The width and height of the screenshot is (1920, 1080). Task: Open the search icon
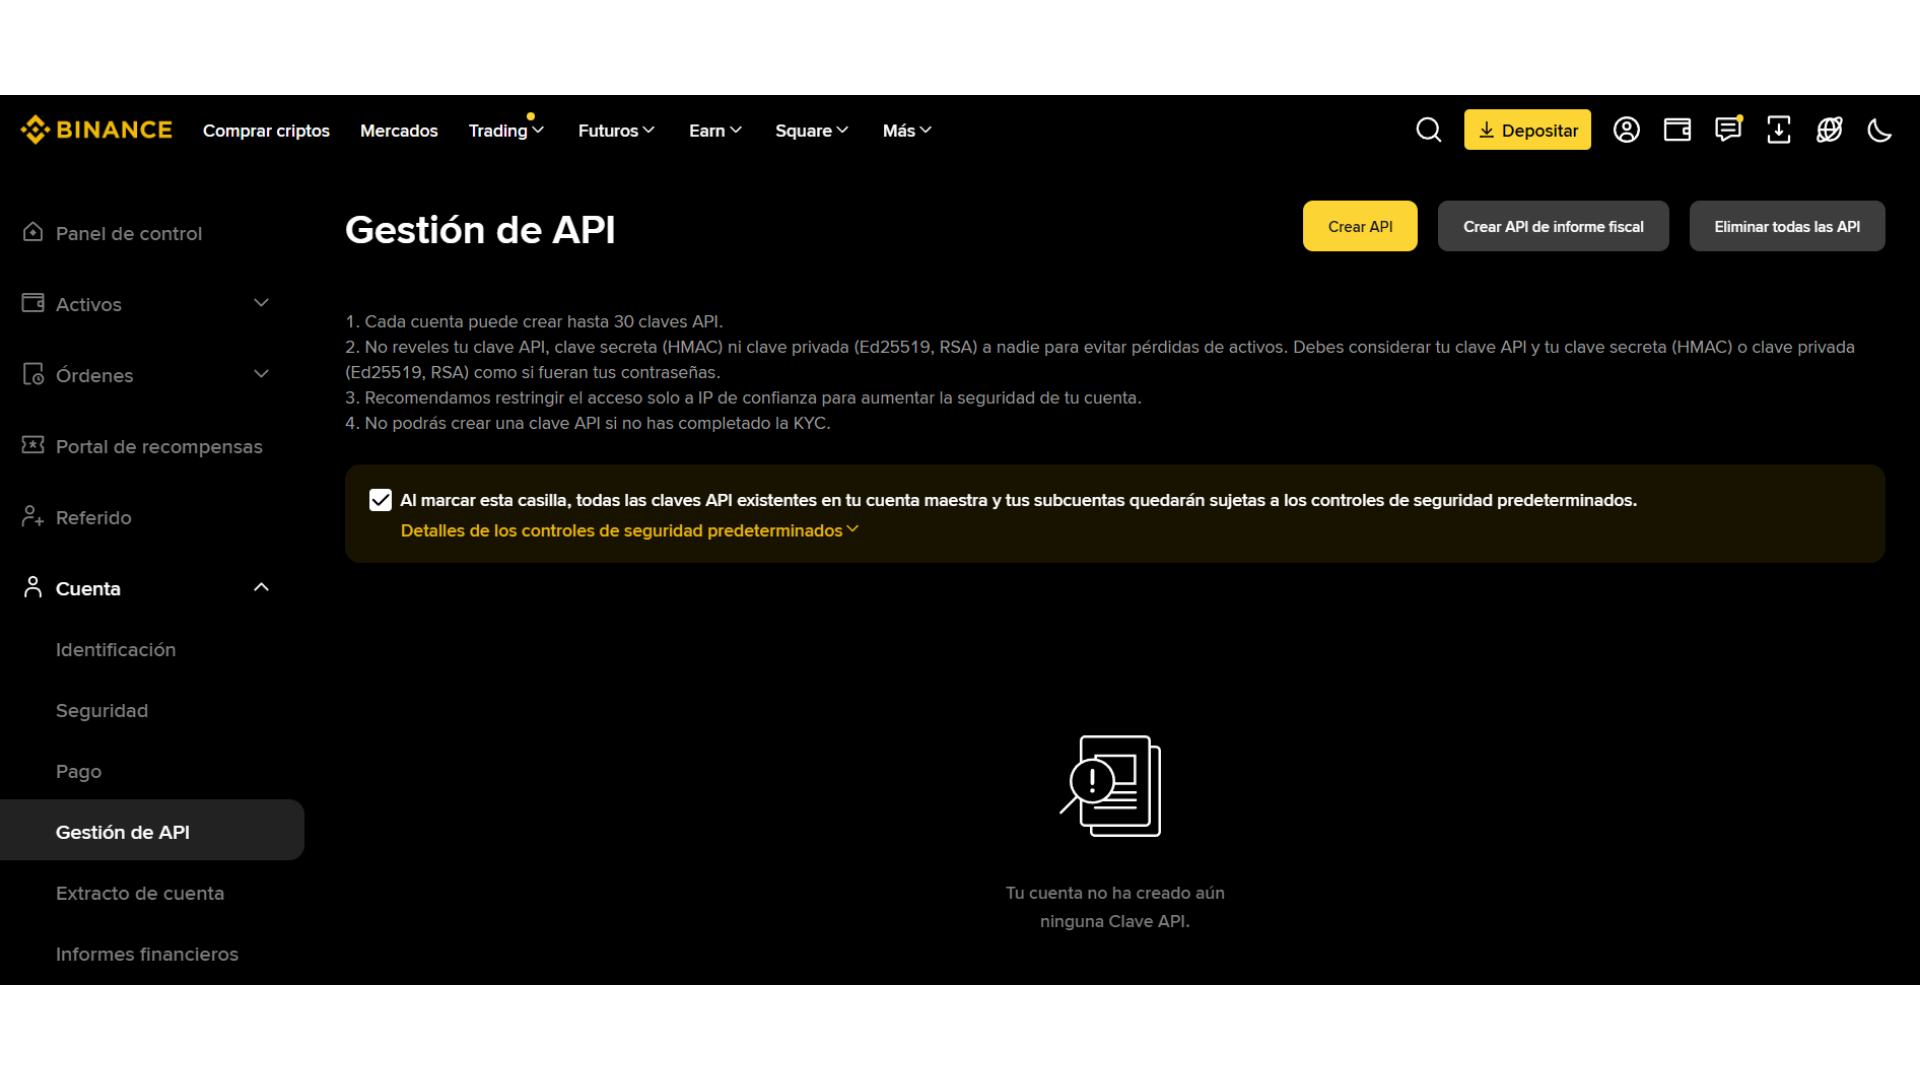point(1428,129)
